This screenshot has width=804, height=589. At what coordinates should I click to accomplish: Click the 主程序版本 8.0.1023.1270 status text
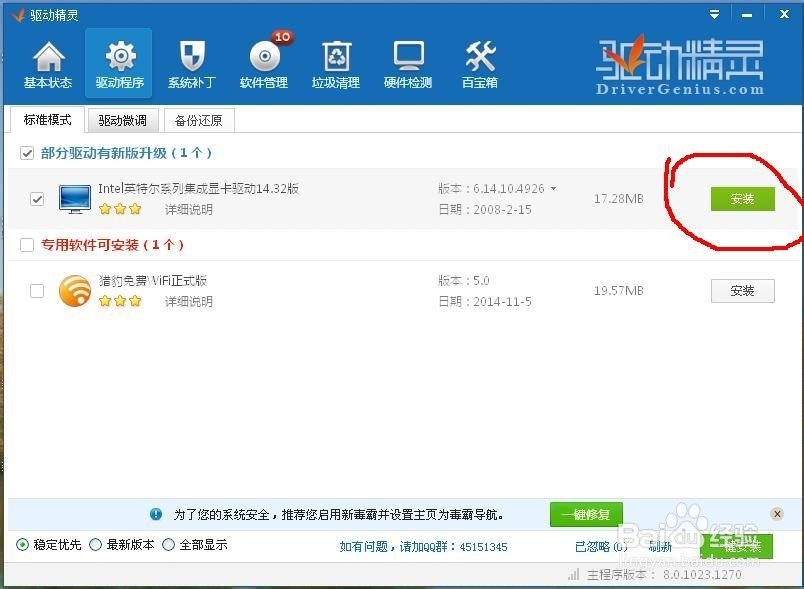(x=664, y=575)
